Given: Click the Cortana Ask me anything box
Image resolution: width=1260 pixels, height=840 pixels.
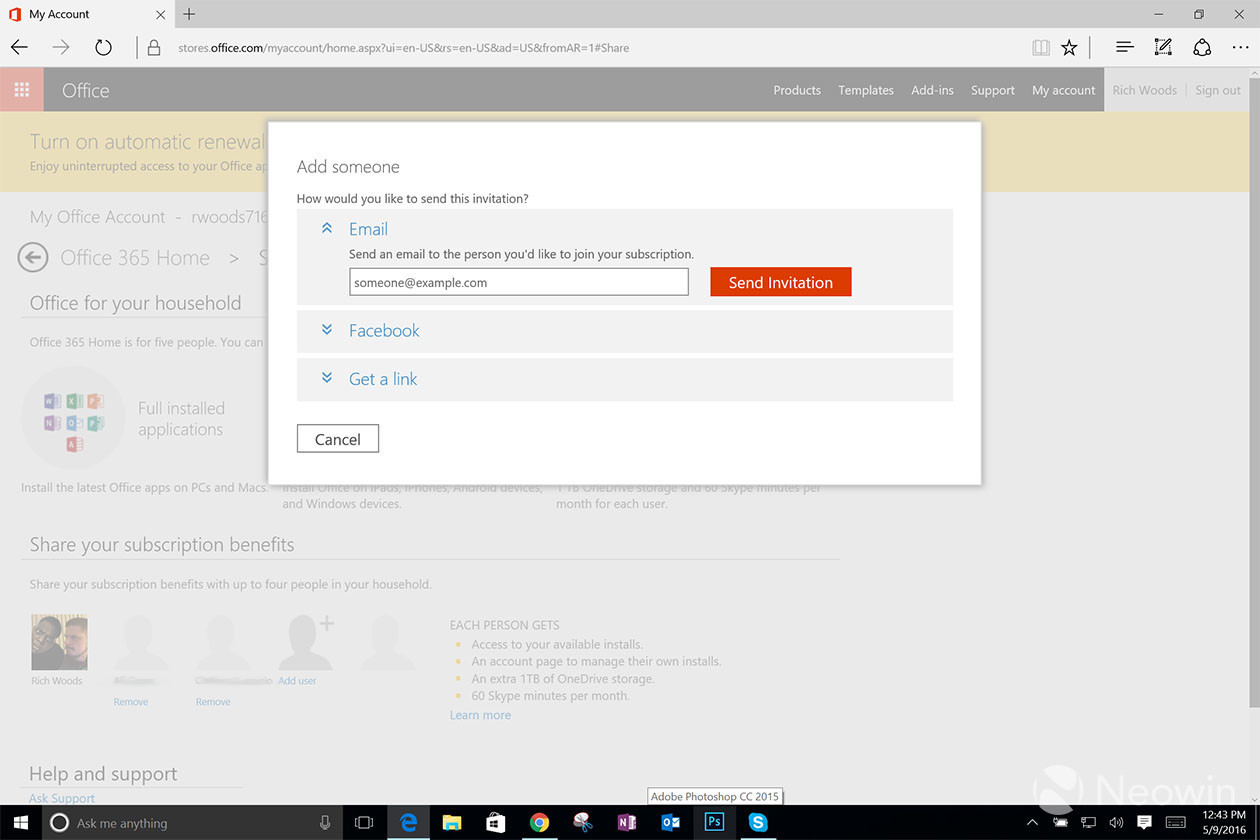Looking at the screenshot, I should [x=192, y=822].
